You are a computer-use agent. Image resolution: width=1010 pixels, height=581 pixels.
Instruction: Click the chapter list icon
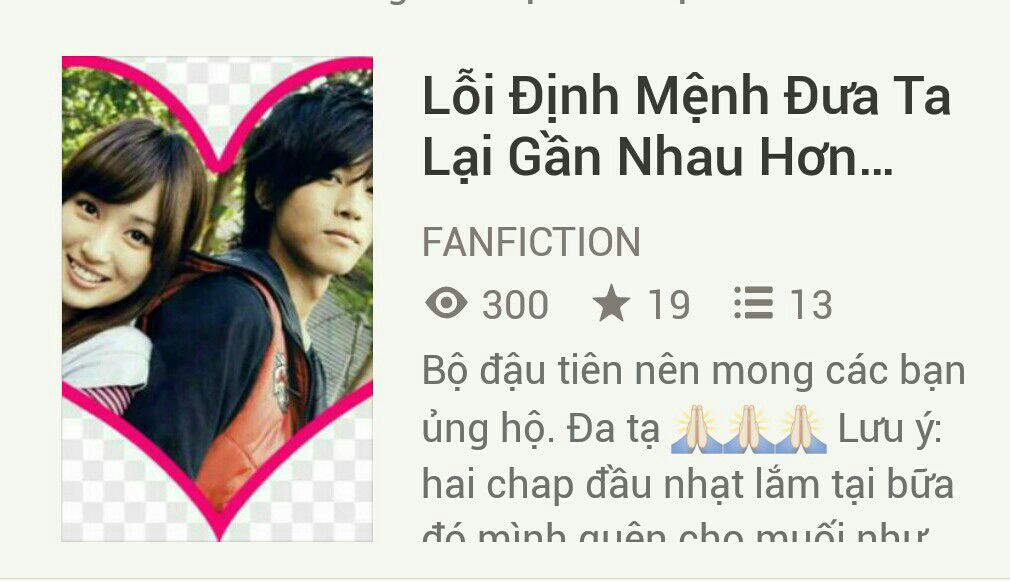pos(754,303)
